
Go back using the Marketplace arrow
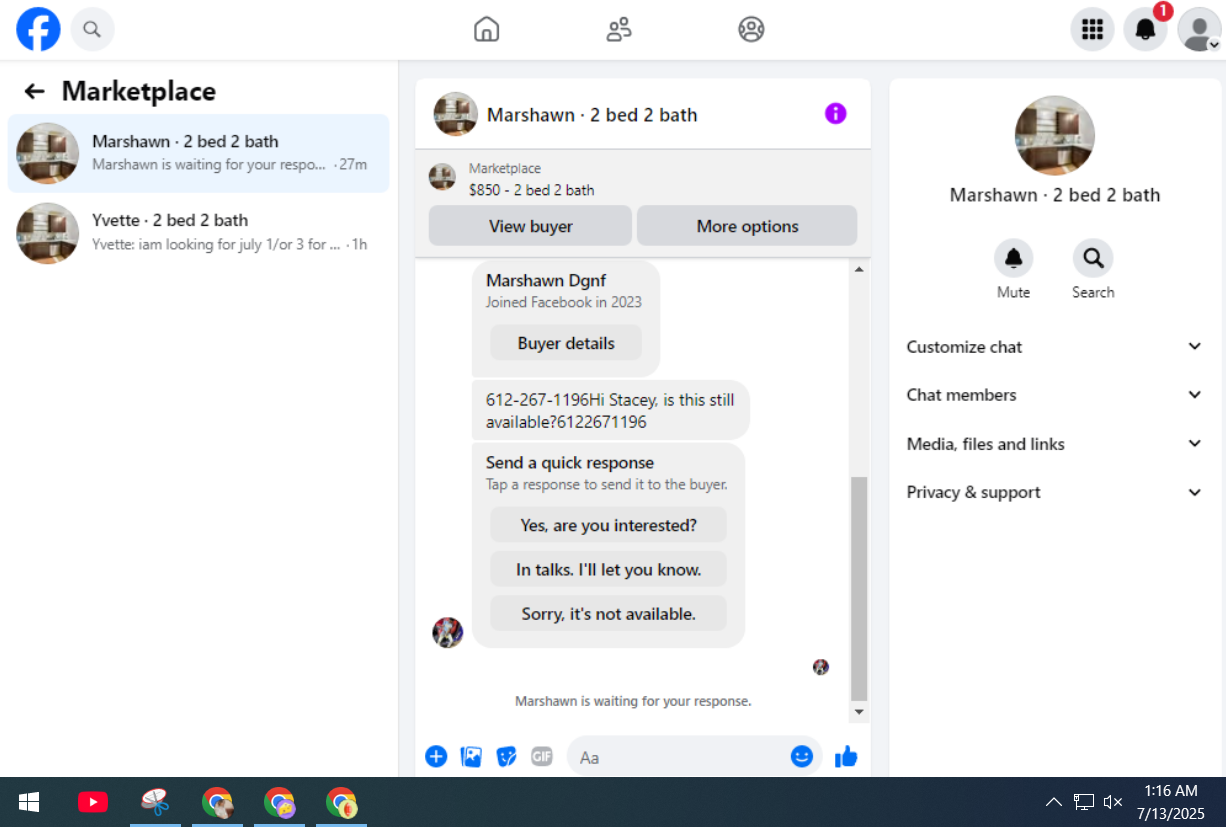(x=35, y=91)
